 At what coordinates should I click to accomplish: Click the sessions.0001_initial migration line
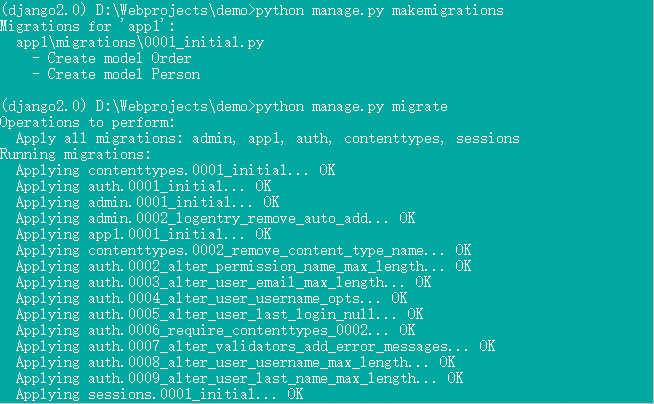click(x=159, y=394)
